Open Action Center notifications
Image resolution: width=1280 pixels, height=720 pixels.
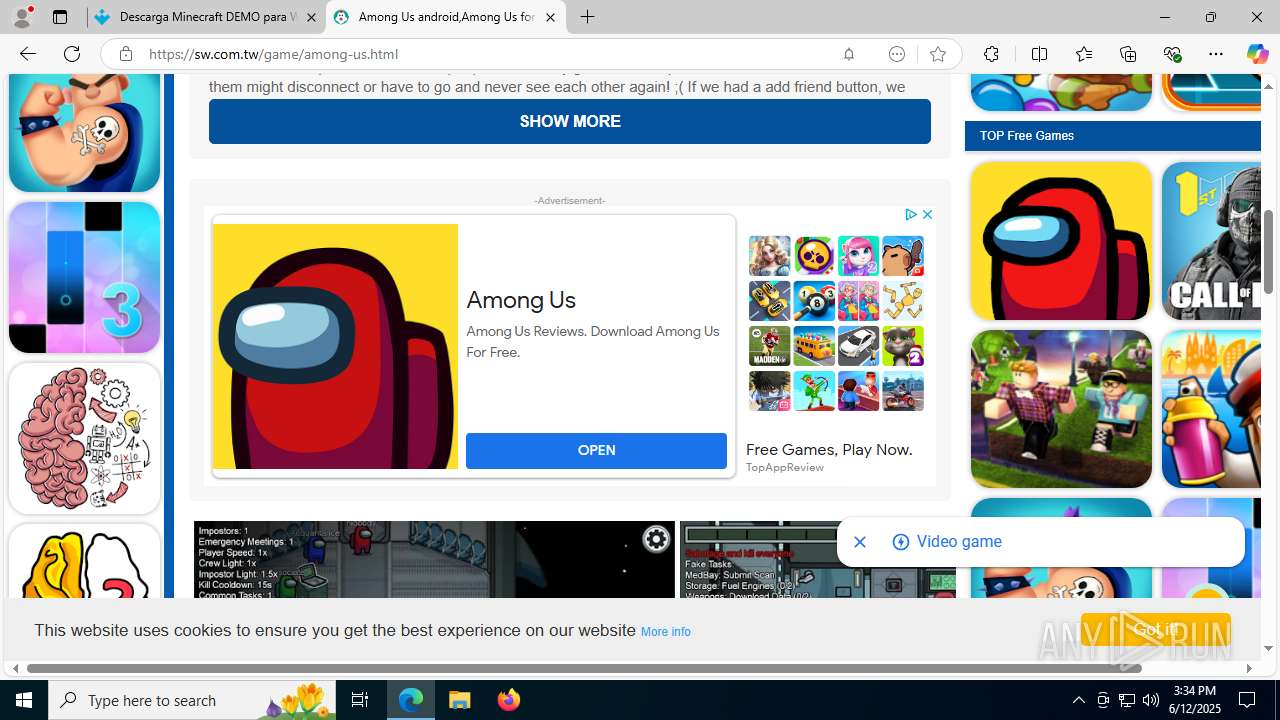pyautogui.click(x=1247, y=700)
